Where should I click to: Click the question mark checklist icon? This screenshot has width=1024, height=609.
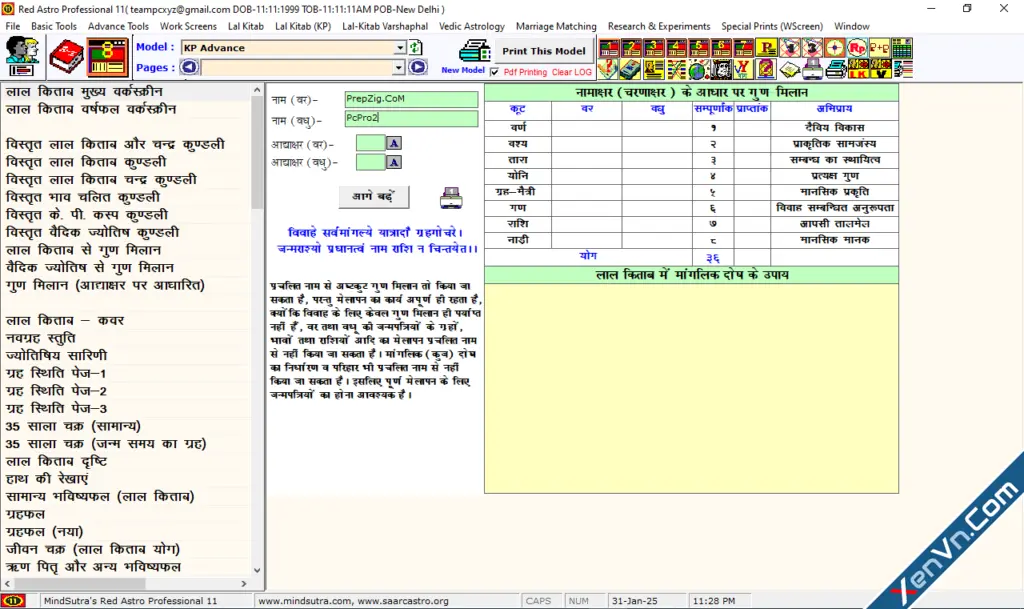click(608, 69)
